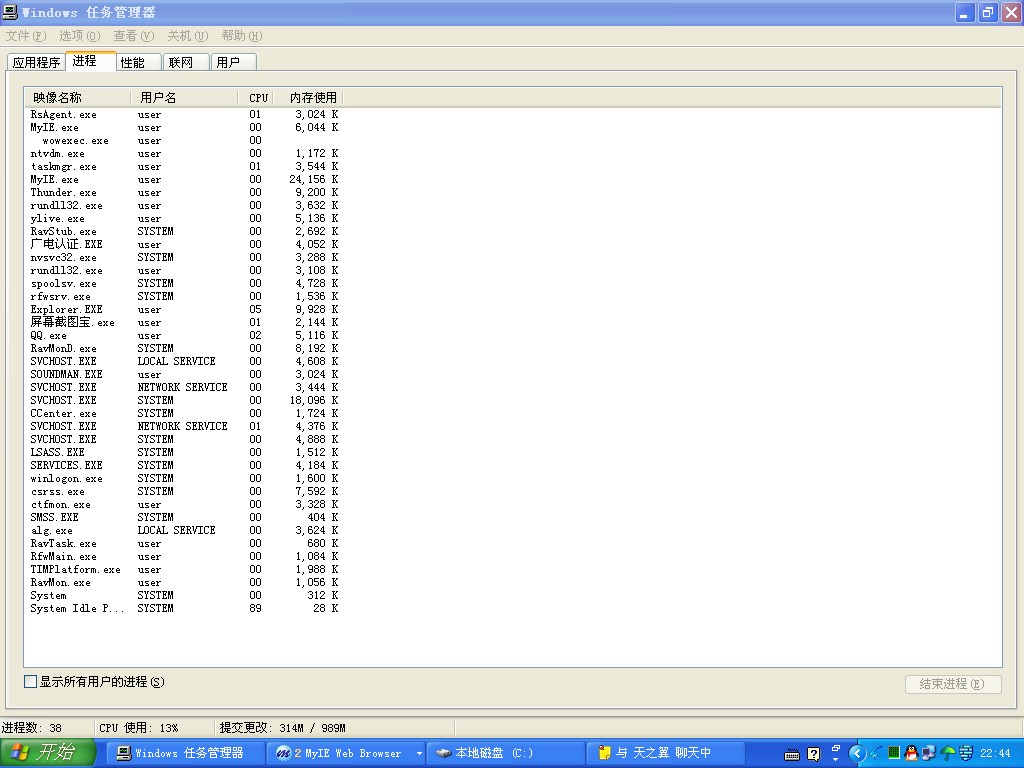The height and width of the screenshot is (768, 1024).
Task: Click the firewall shield tray icon
Action: (965, 754)
